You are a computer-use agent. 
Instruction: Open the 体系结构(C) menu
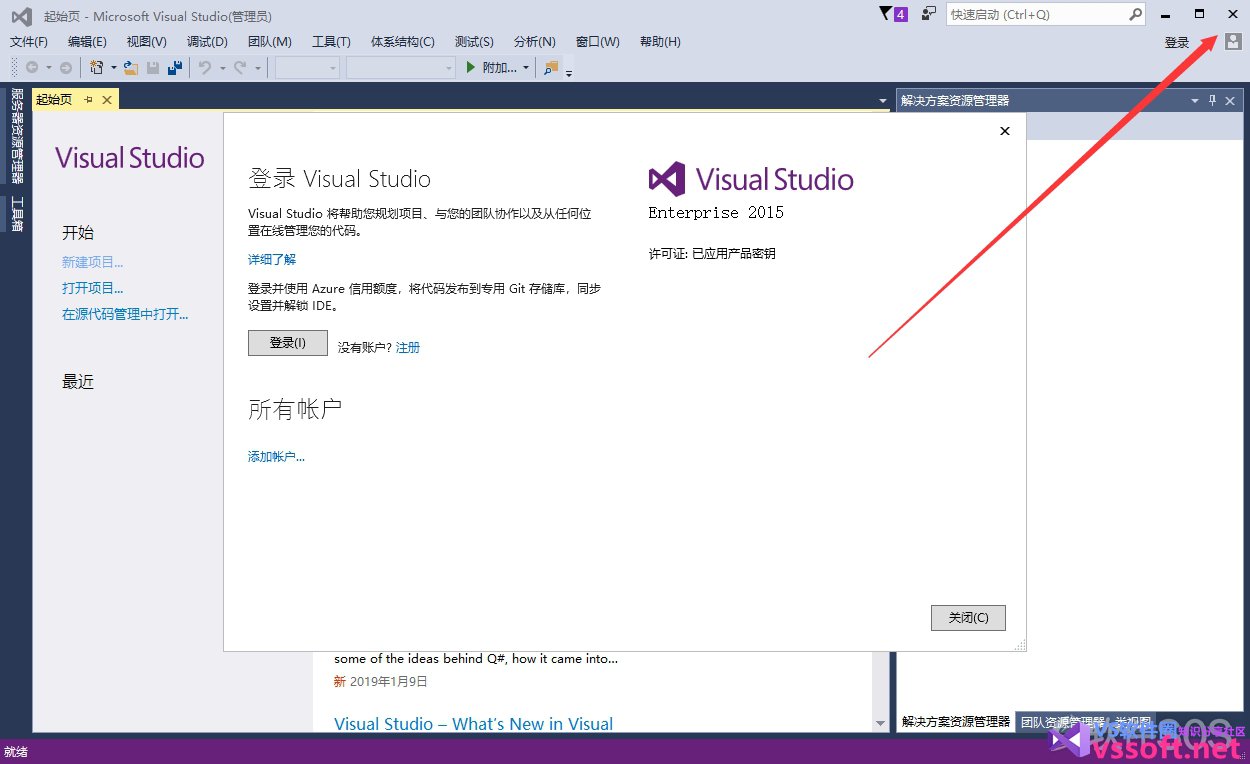pos(403,42)
